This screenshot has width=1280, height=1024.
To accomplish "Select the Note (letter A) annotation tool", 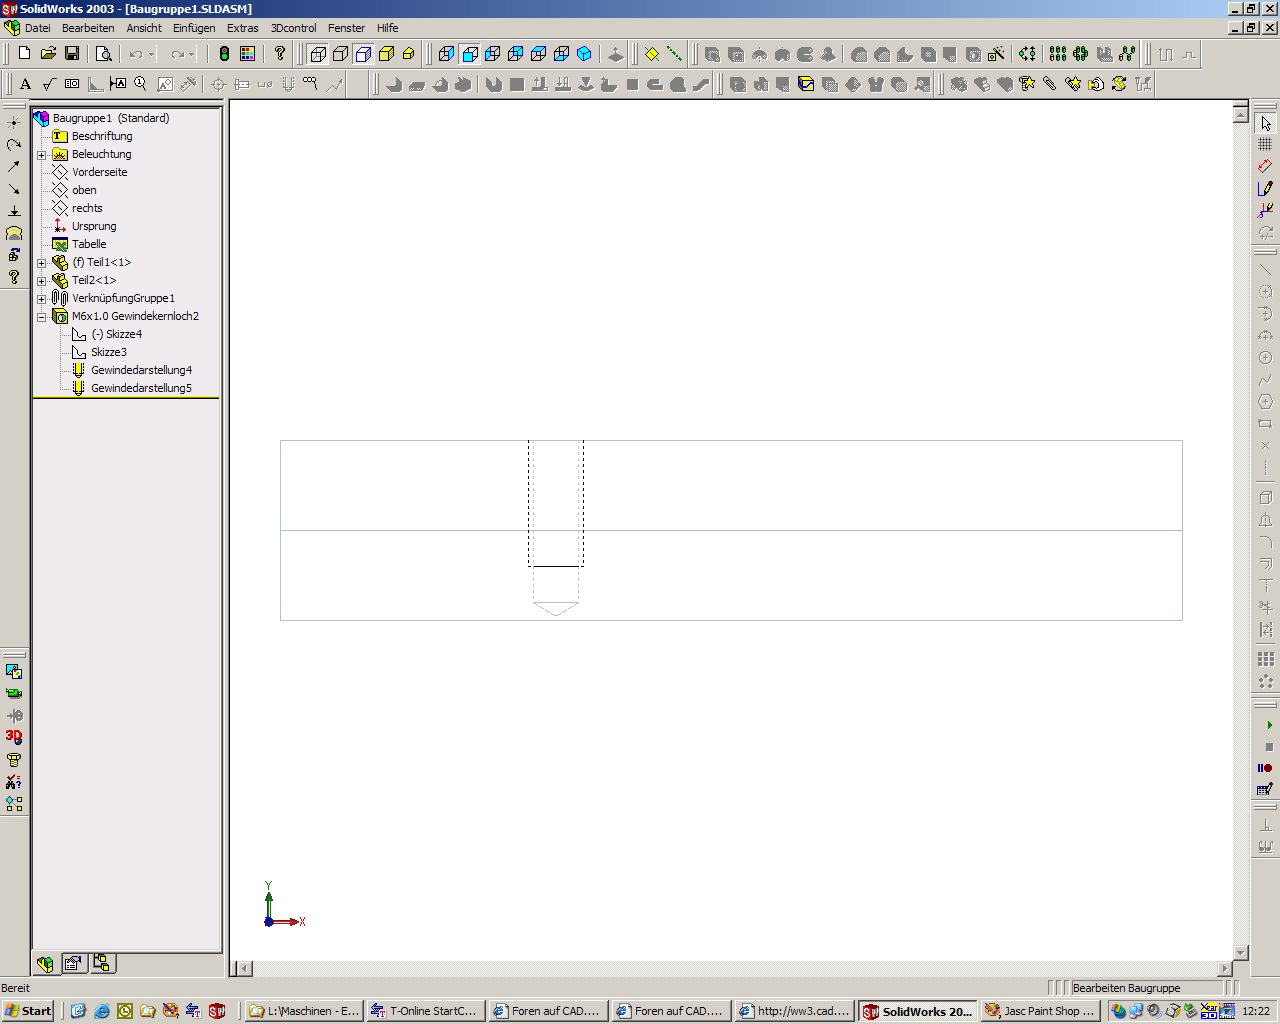I will pyautogui.click(x=26, y=85).
